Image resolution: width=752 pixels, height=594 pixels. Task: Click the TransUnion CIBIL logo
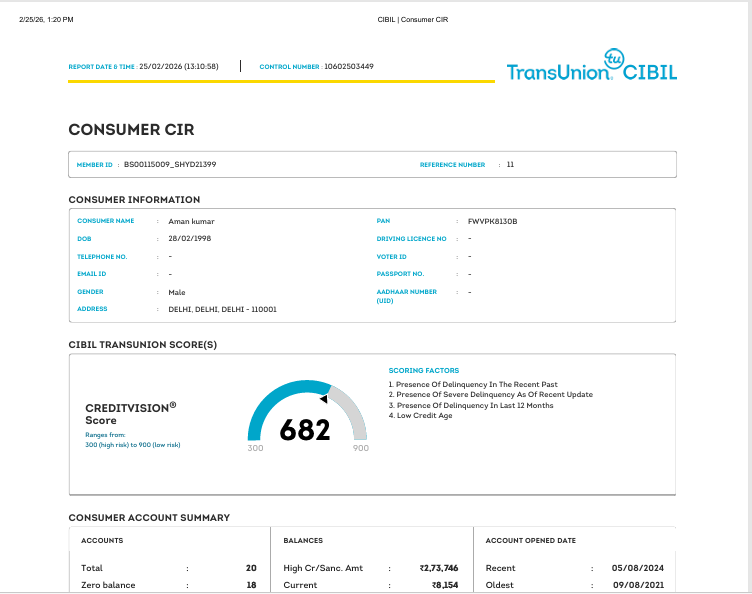[x=592, y=65]
